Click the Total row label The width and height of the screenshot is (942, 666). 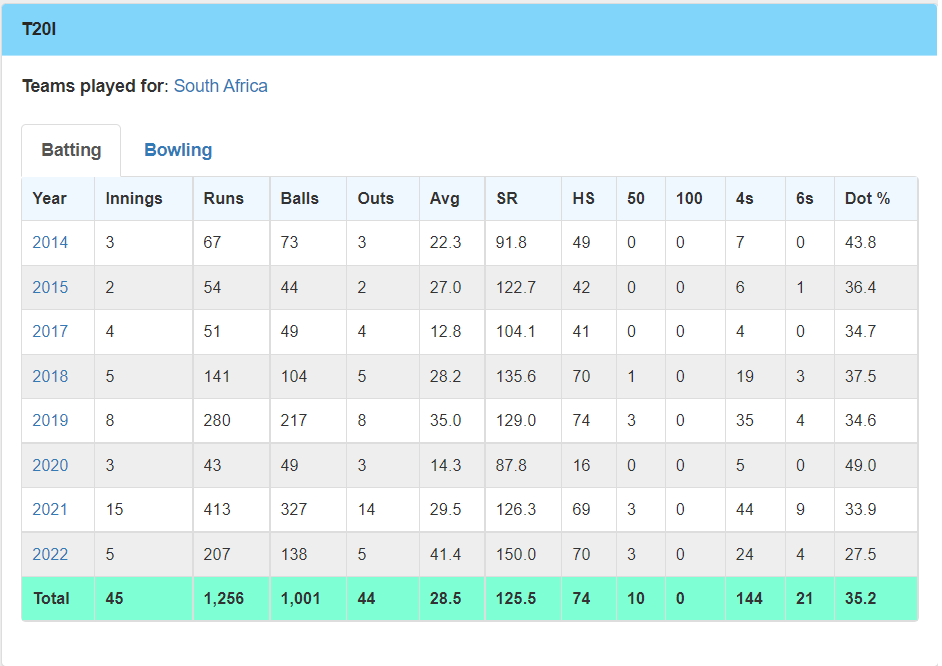pyautogui.click(x=52, y=599)
